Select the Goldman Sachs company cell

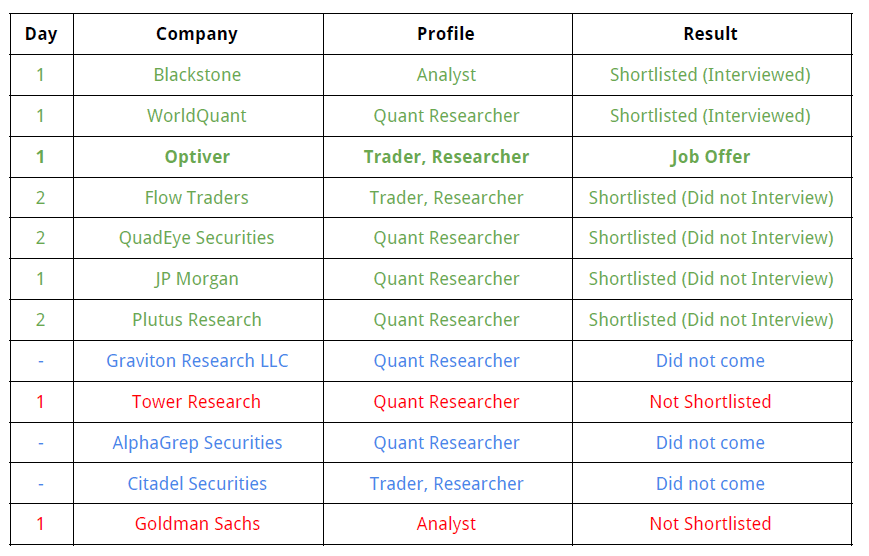point(197,524)
